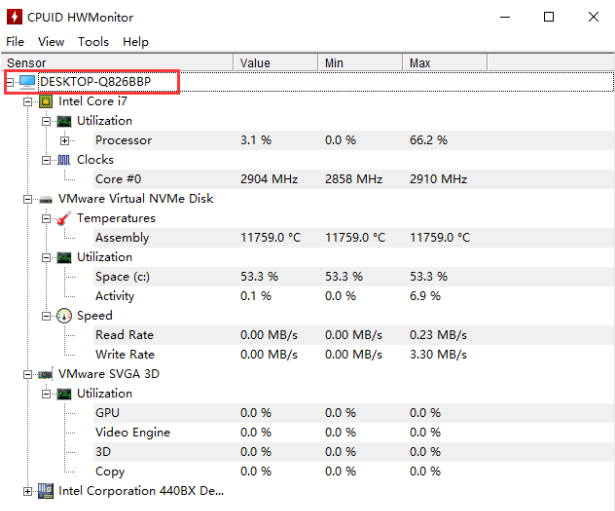
Task: Select the Video Engine row
Action: pos(354,433)
